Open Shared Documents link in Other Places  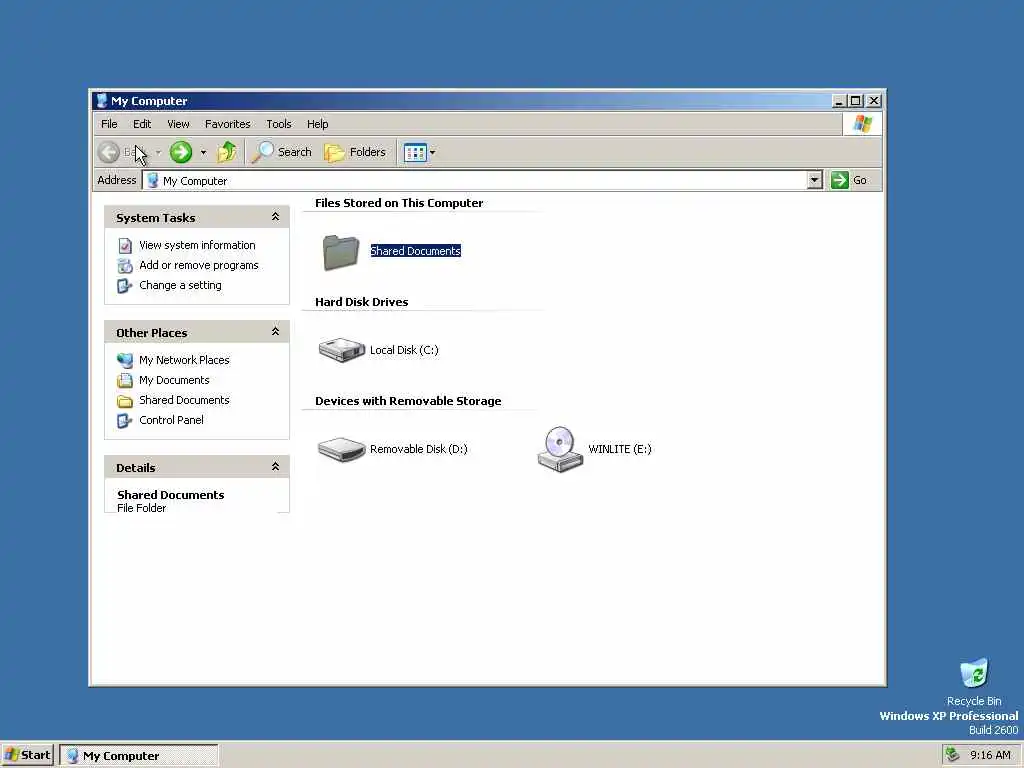pyautogui.click(x=184, y=400)
